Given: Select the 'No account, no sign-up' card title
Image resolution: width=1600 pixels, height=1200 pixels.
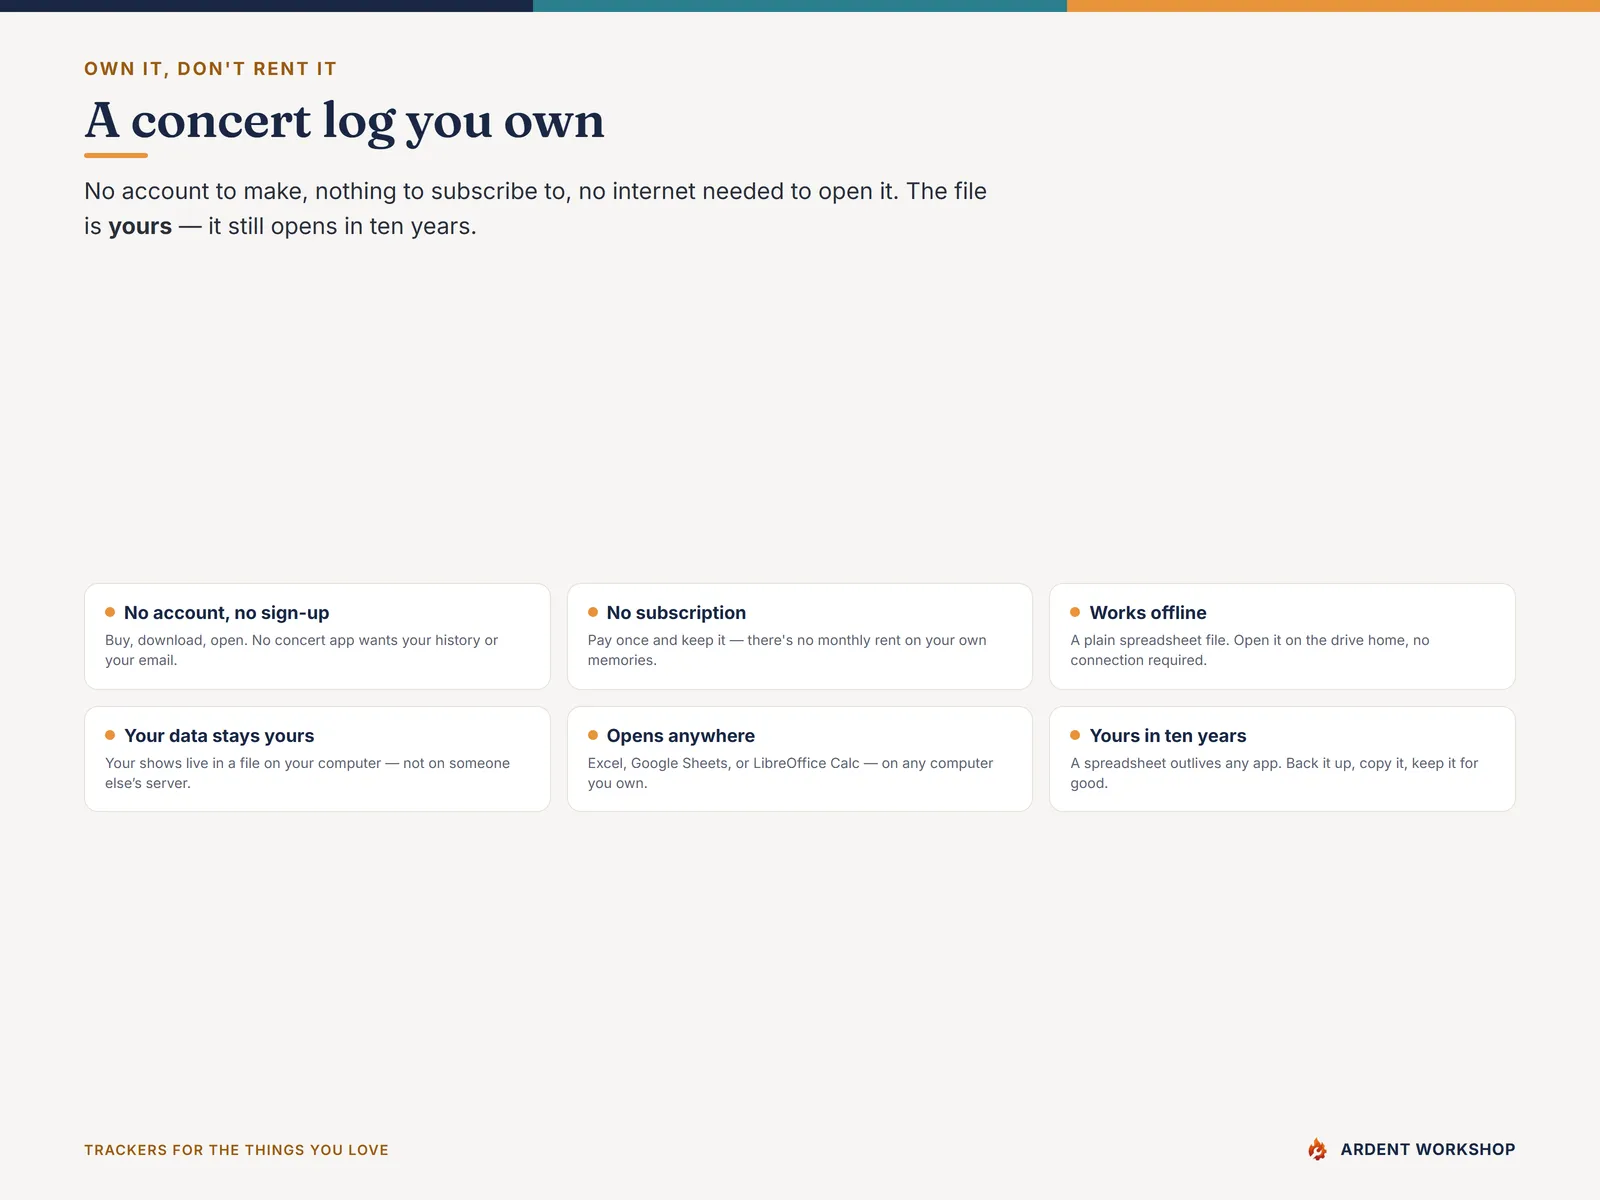Looking at the screenshot, I should (x=226, y=613).
